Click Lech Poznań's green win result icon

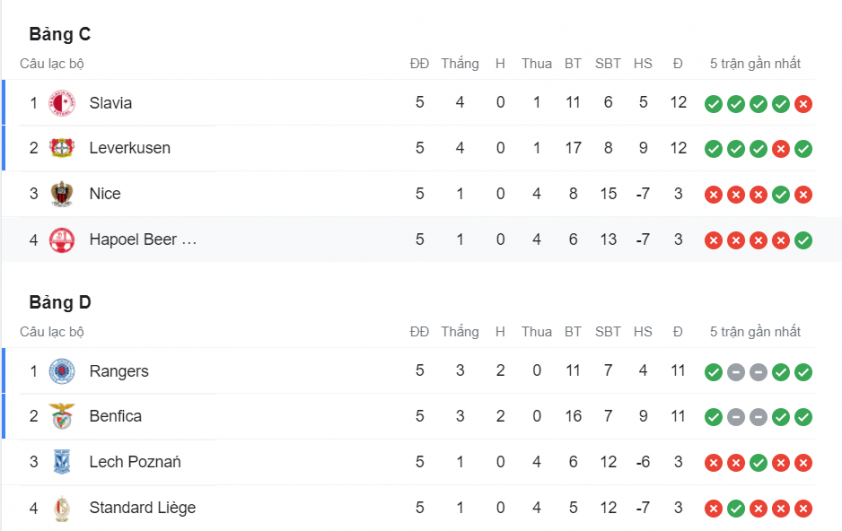(x=758, y=463)
